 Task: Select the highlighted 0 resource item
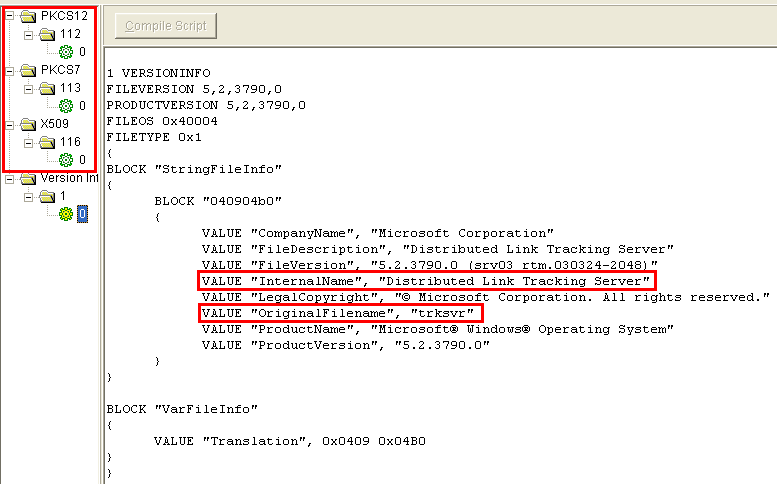(83, 214)
